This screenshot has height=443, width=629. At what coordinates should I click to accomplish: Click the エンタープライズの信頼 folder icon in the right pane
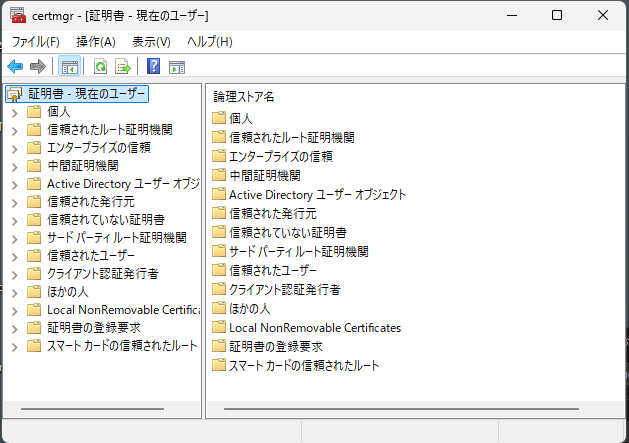219,156
